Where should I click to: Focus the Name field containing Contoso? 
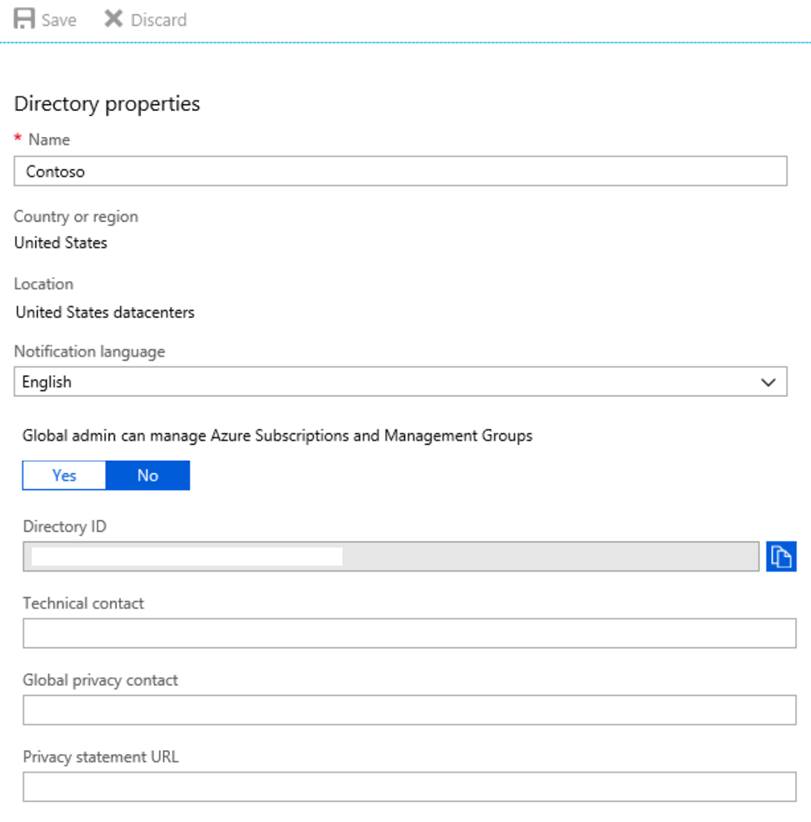[400, 171]
